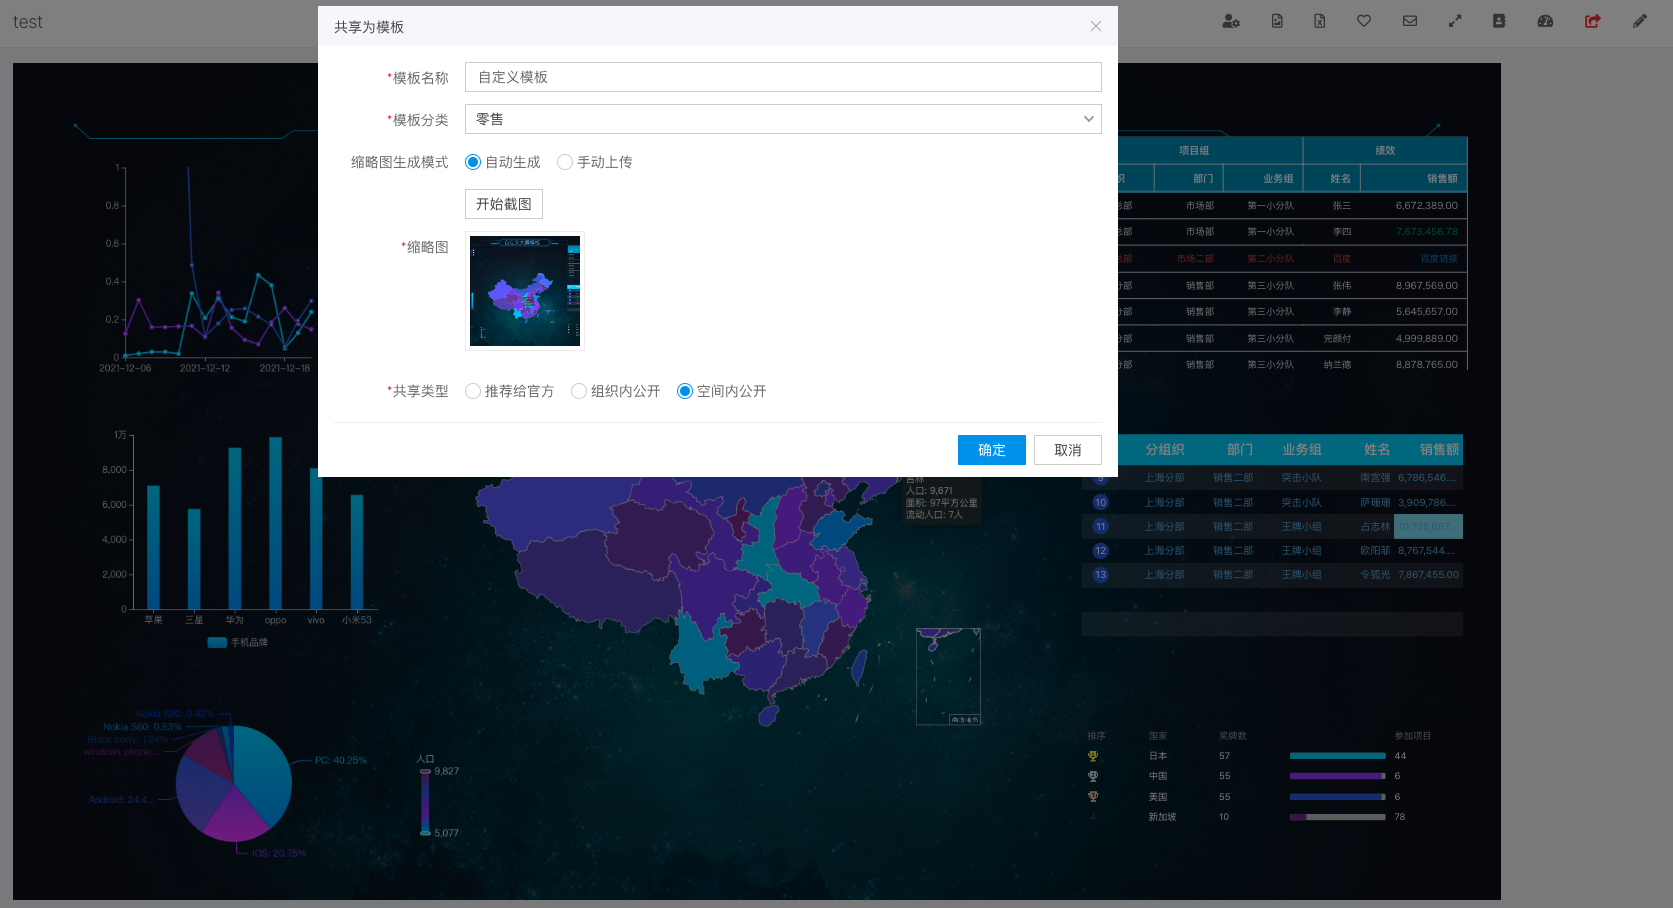1673x908 pixels.
Task: Click the gold trophy icon for 日本
Action: point(1093,756)
